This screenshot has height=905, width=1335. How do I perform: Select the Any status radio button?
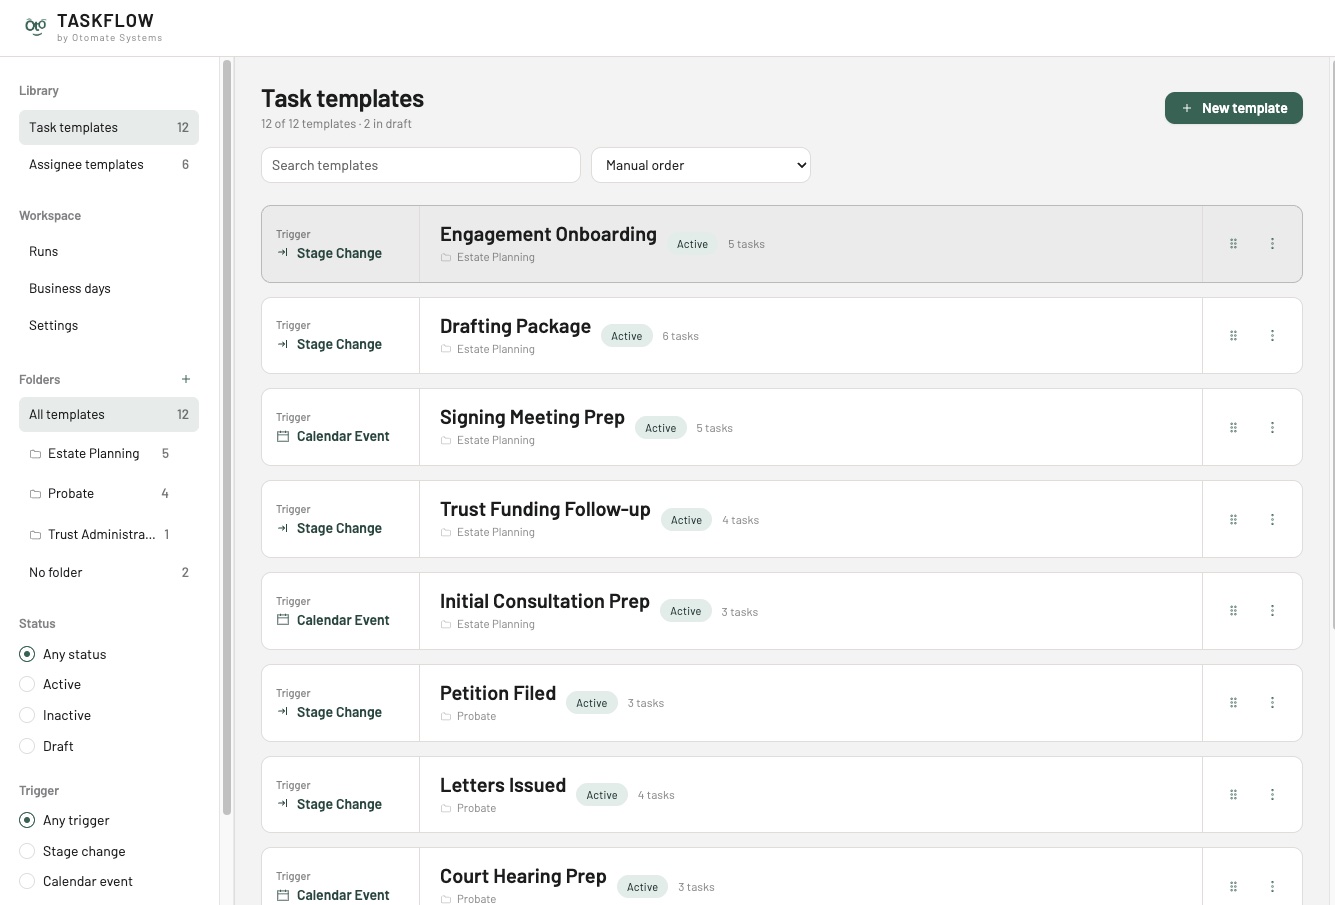[27, 654]
